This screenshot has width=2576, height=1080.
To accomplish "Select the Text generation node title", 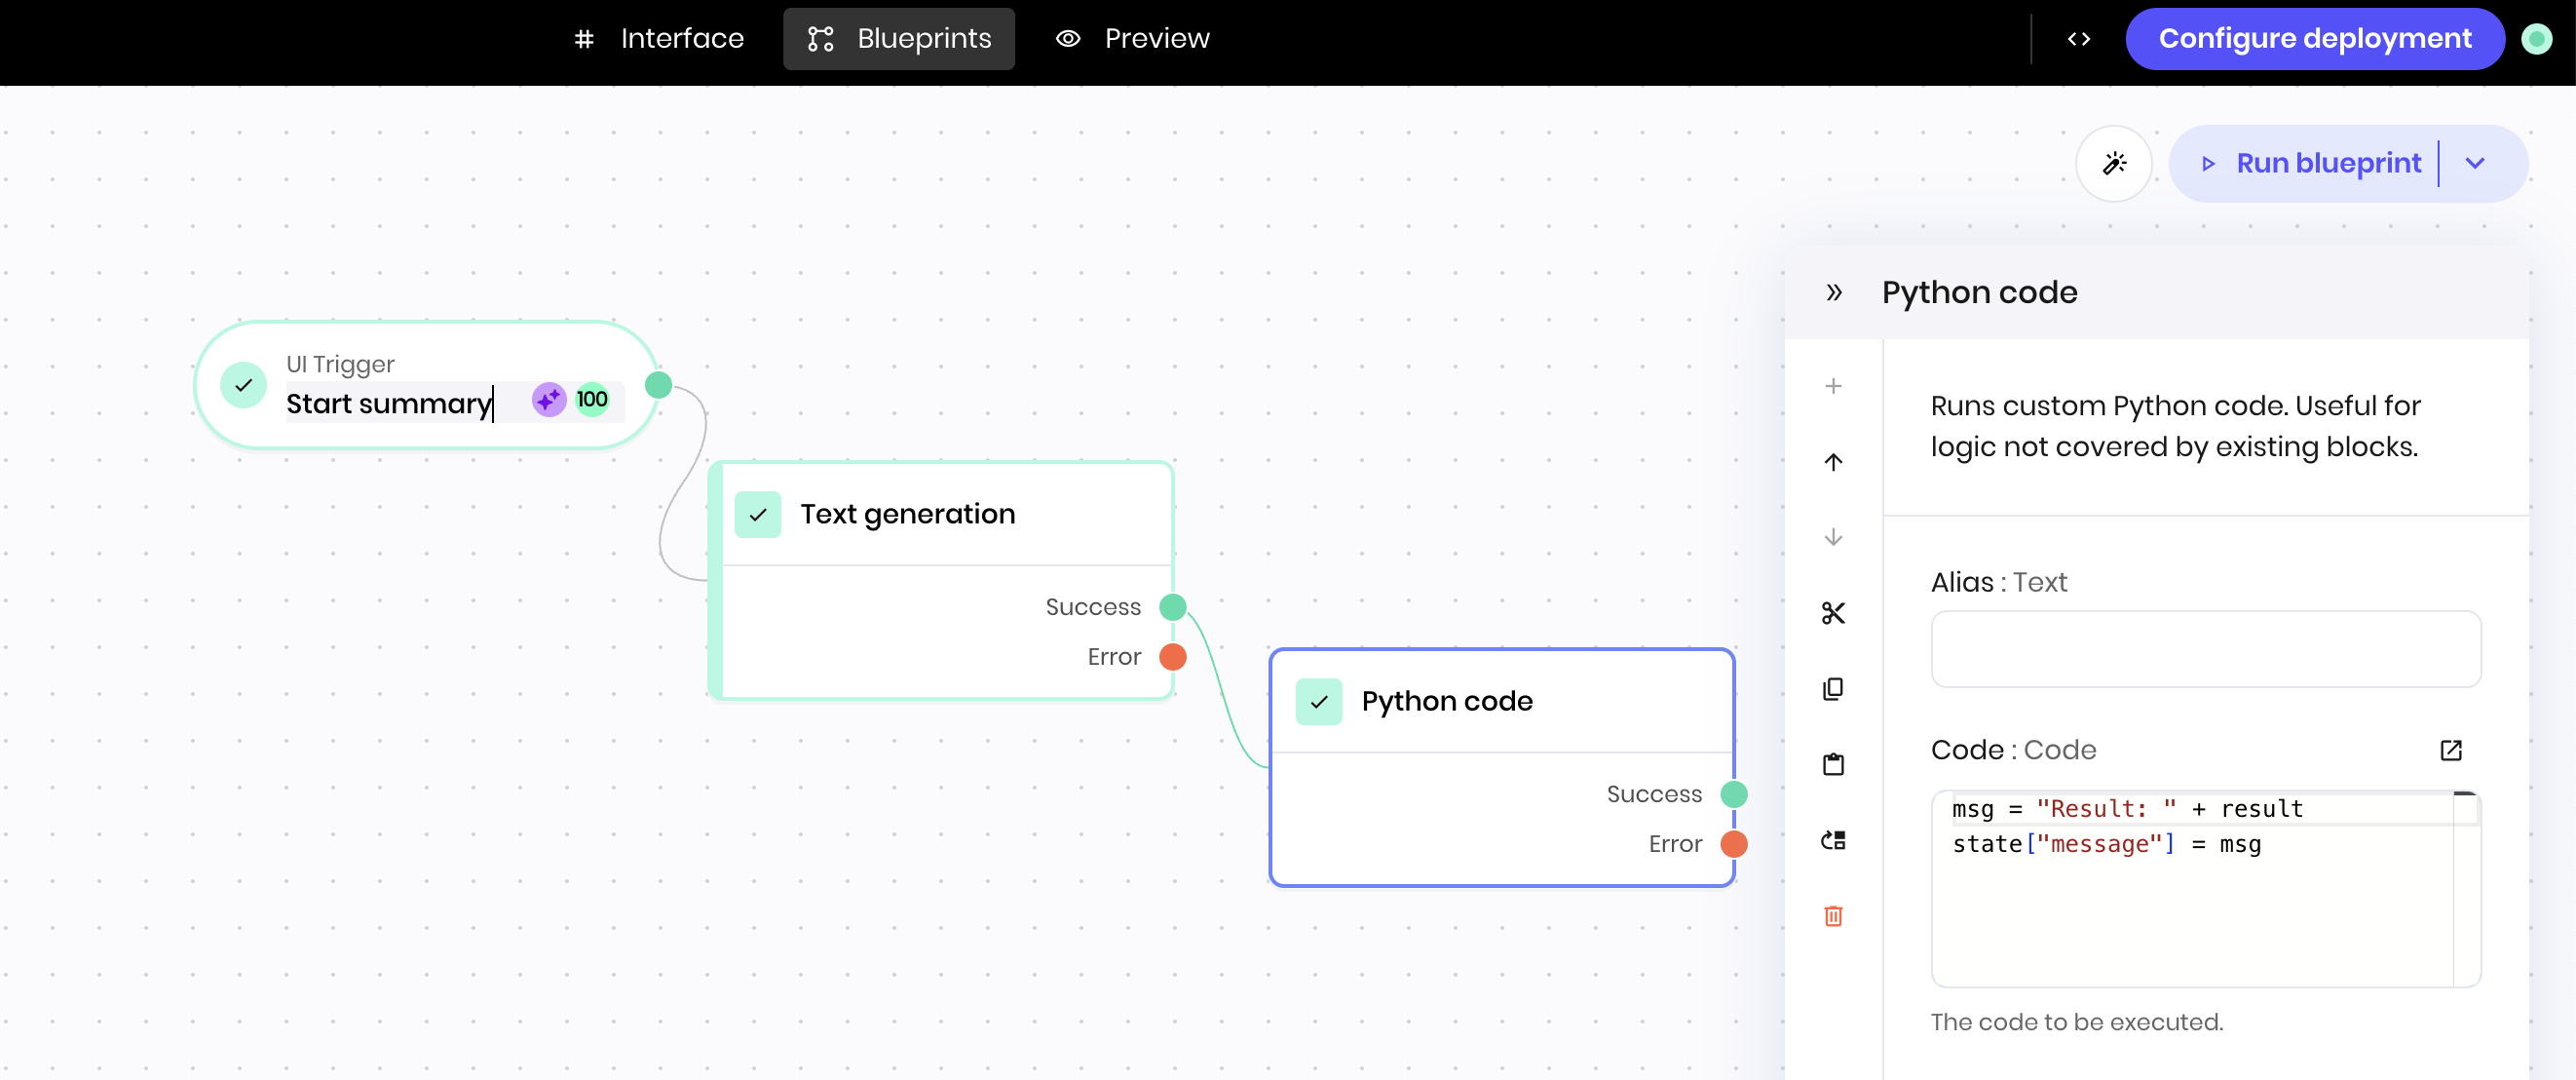I will [907, 514].
